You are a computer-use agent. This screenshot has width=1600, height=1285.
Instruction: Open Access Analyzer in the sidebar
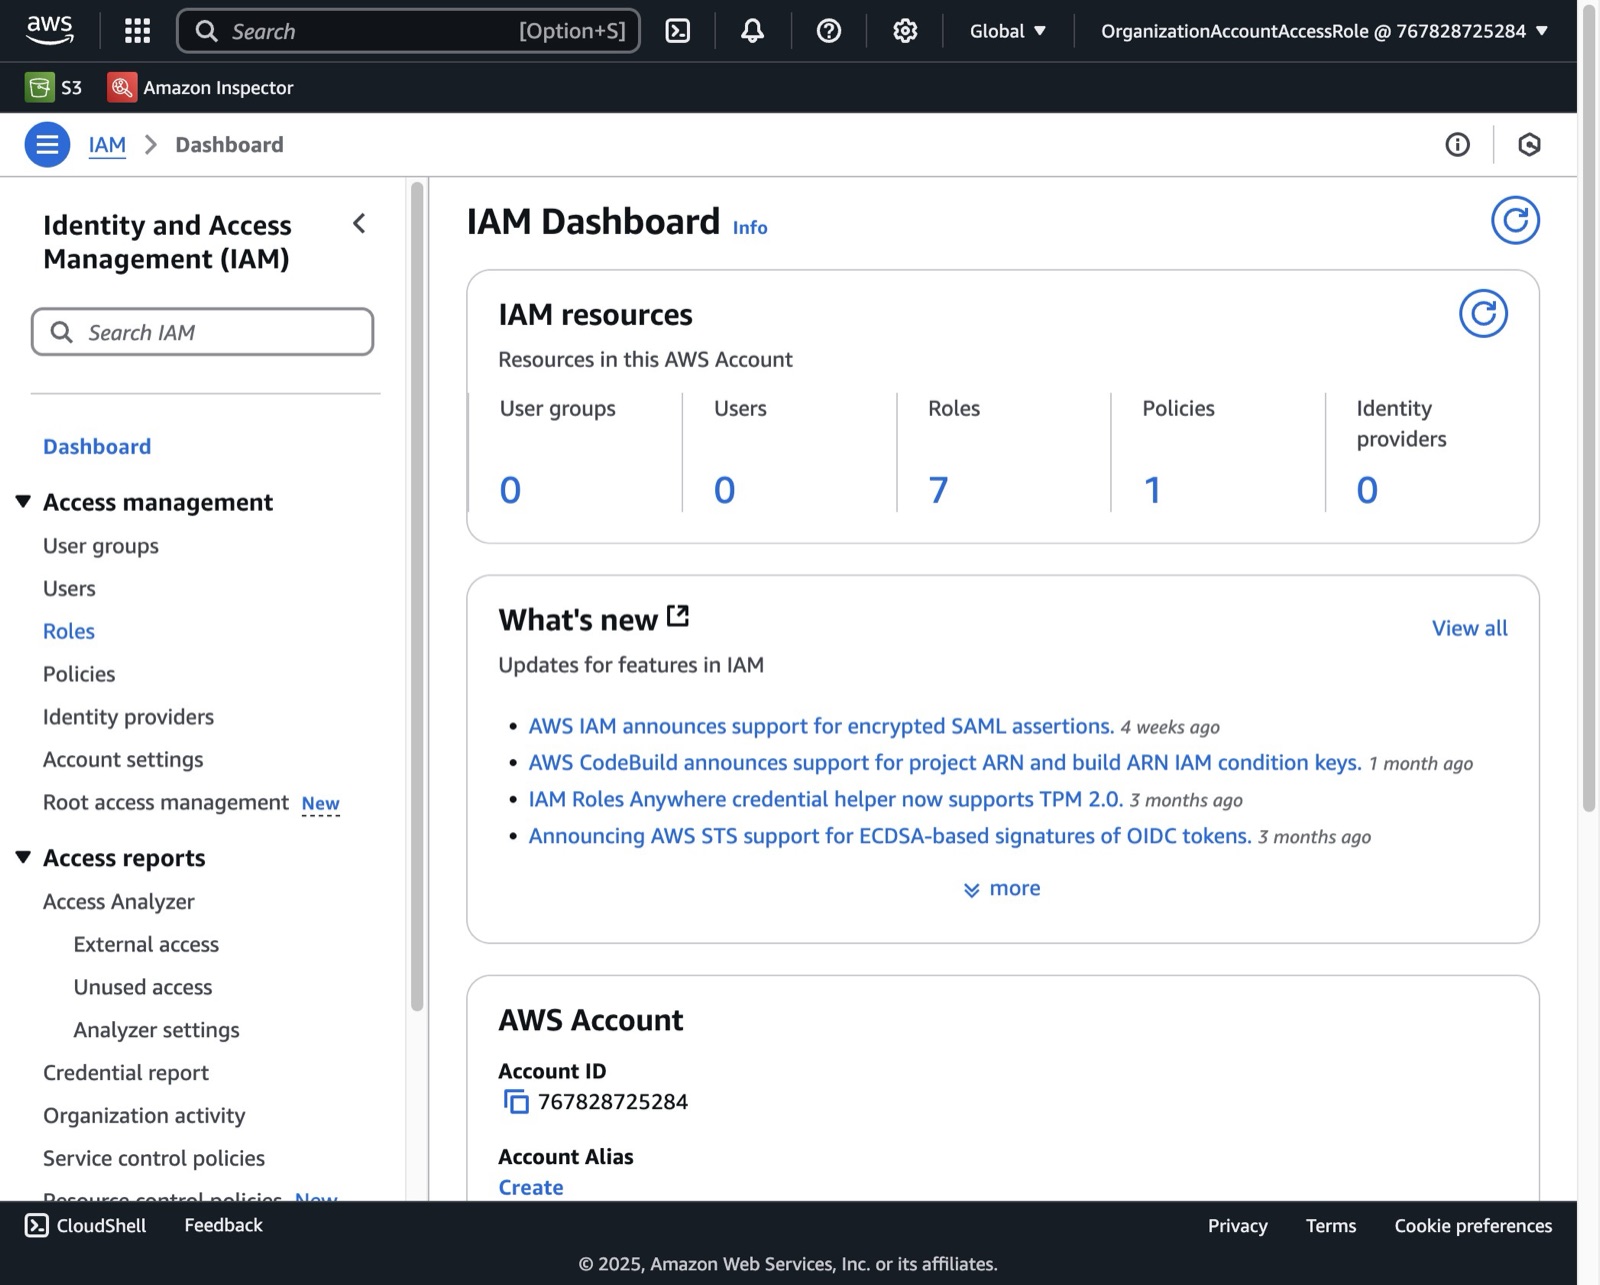tap(119, 902)
